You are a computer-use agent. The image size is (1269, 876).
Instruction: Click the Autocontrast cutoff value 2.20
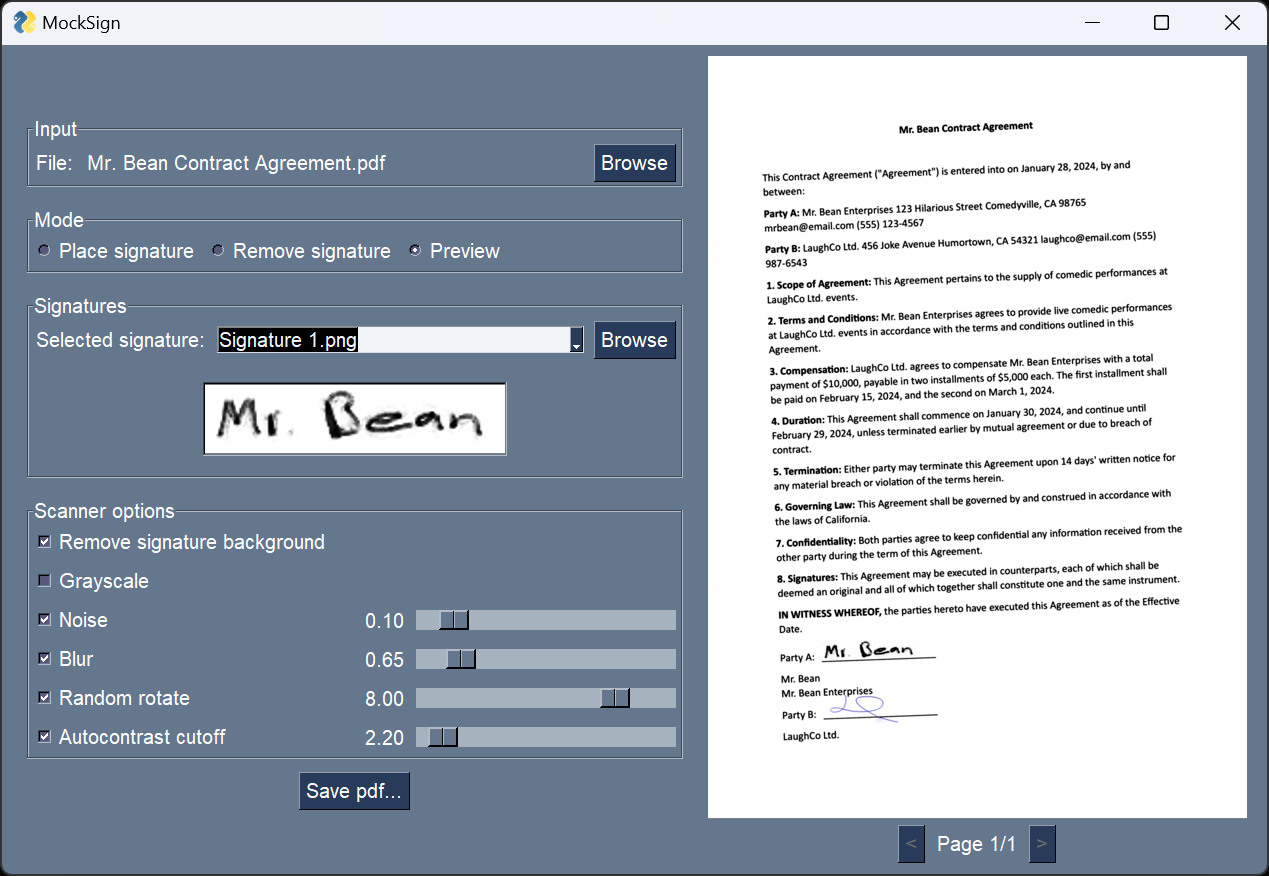(x=384, y=738)
